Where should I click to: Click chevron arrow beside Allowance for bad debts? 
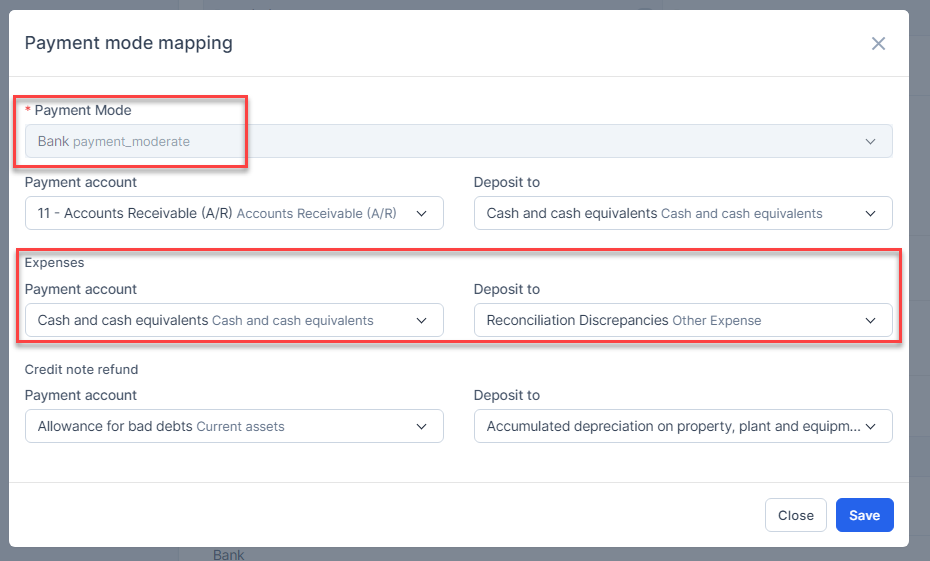point(421,426)
